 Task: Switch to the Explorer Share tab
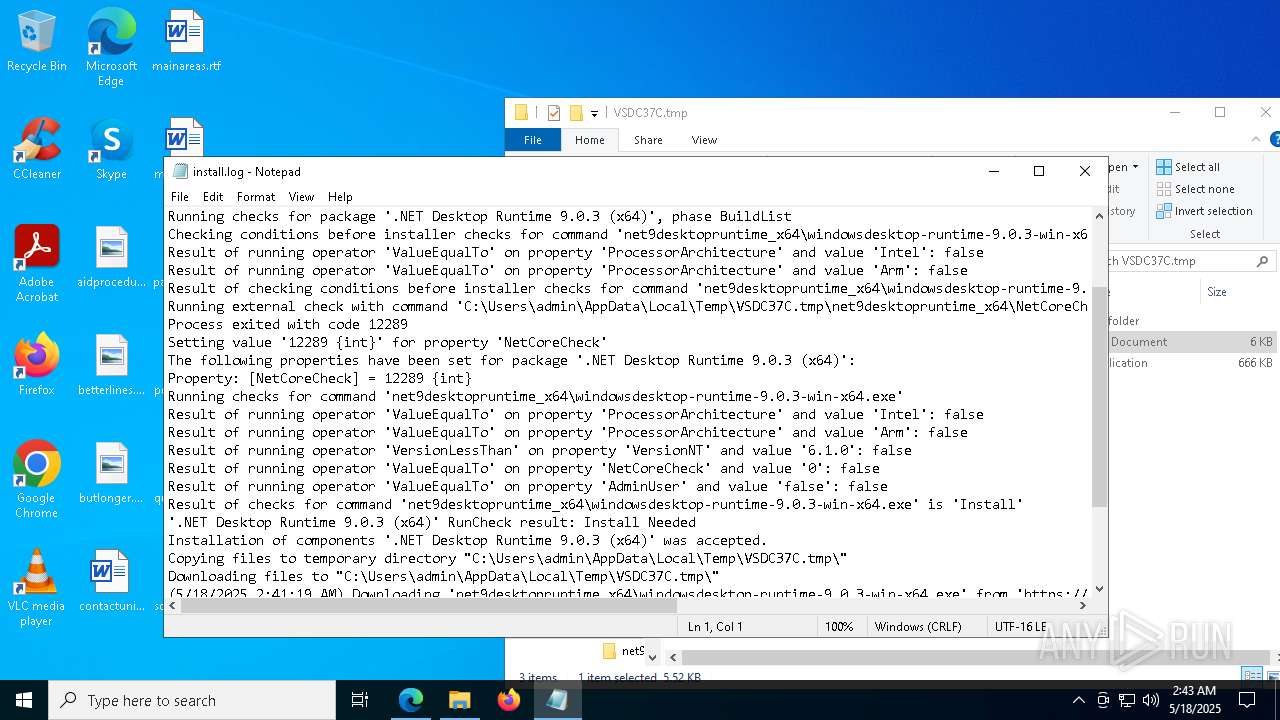tap(648, 140)
